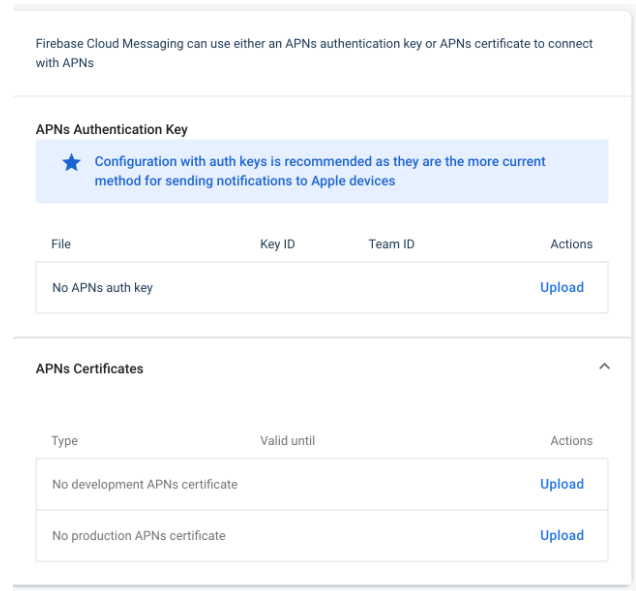
Task: Click the Firebase Cloud Messaging description text
Action: tap(314, 53)
